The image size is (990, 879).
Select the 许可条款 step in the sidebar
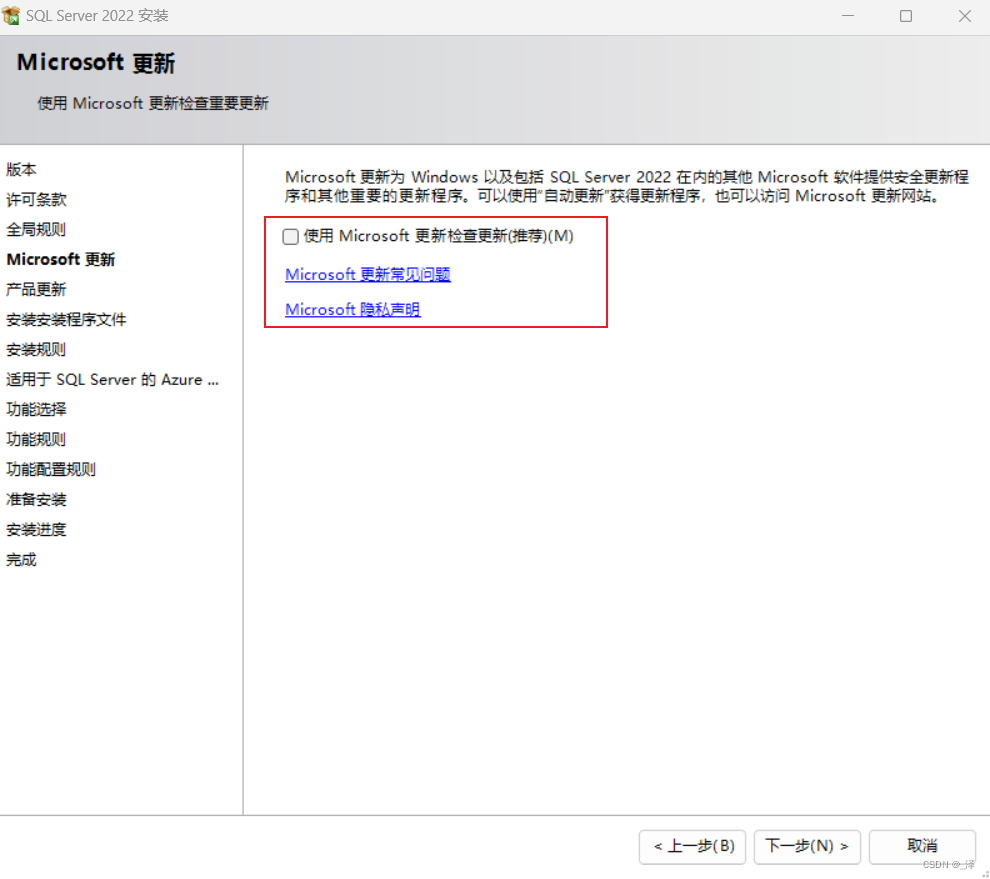[x=36, y=200]
